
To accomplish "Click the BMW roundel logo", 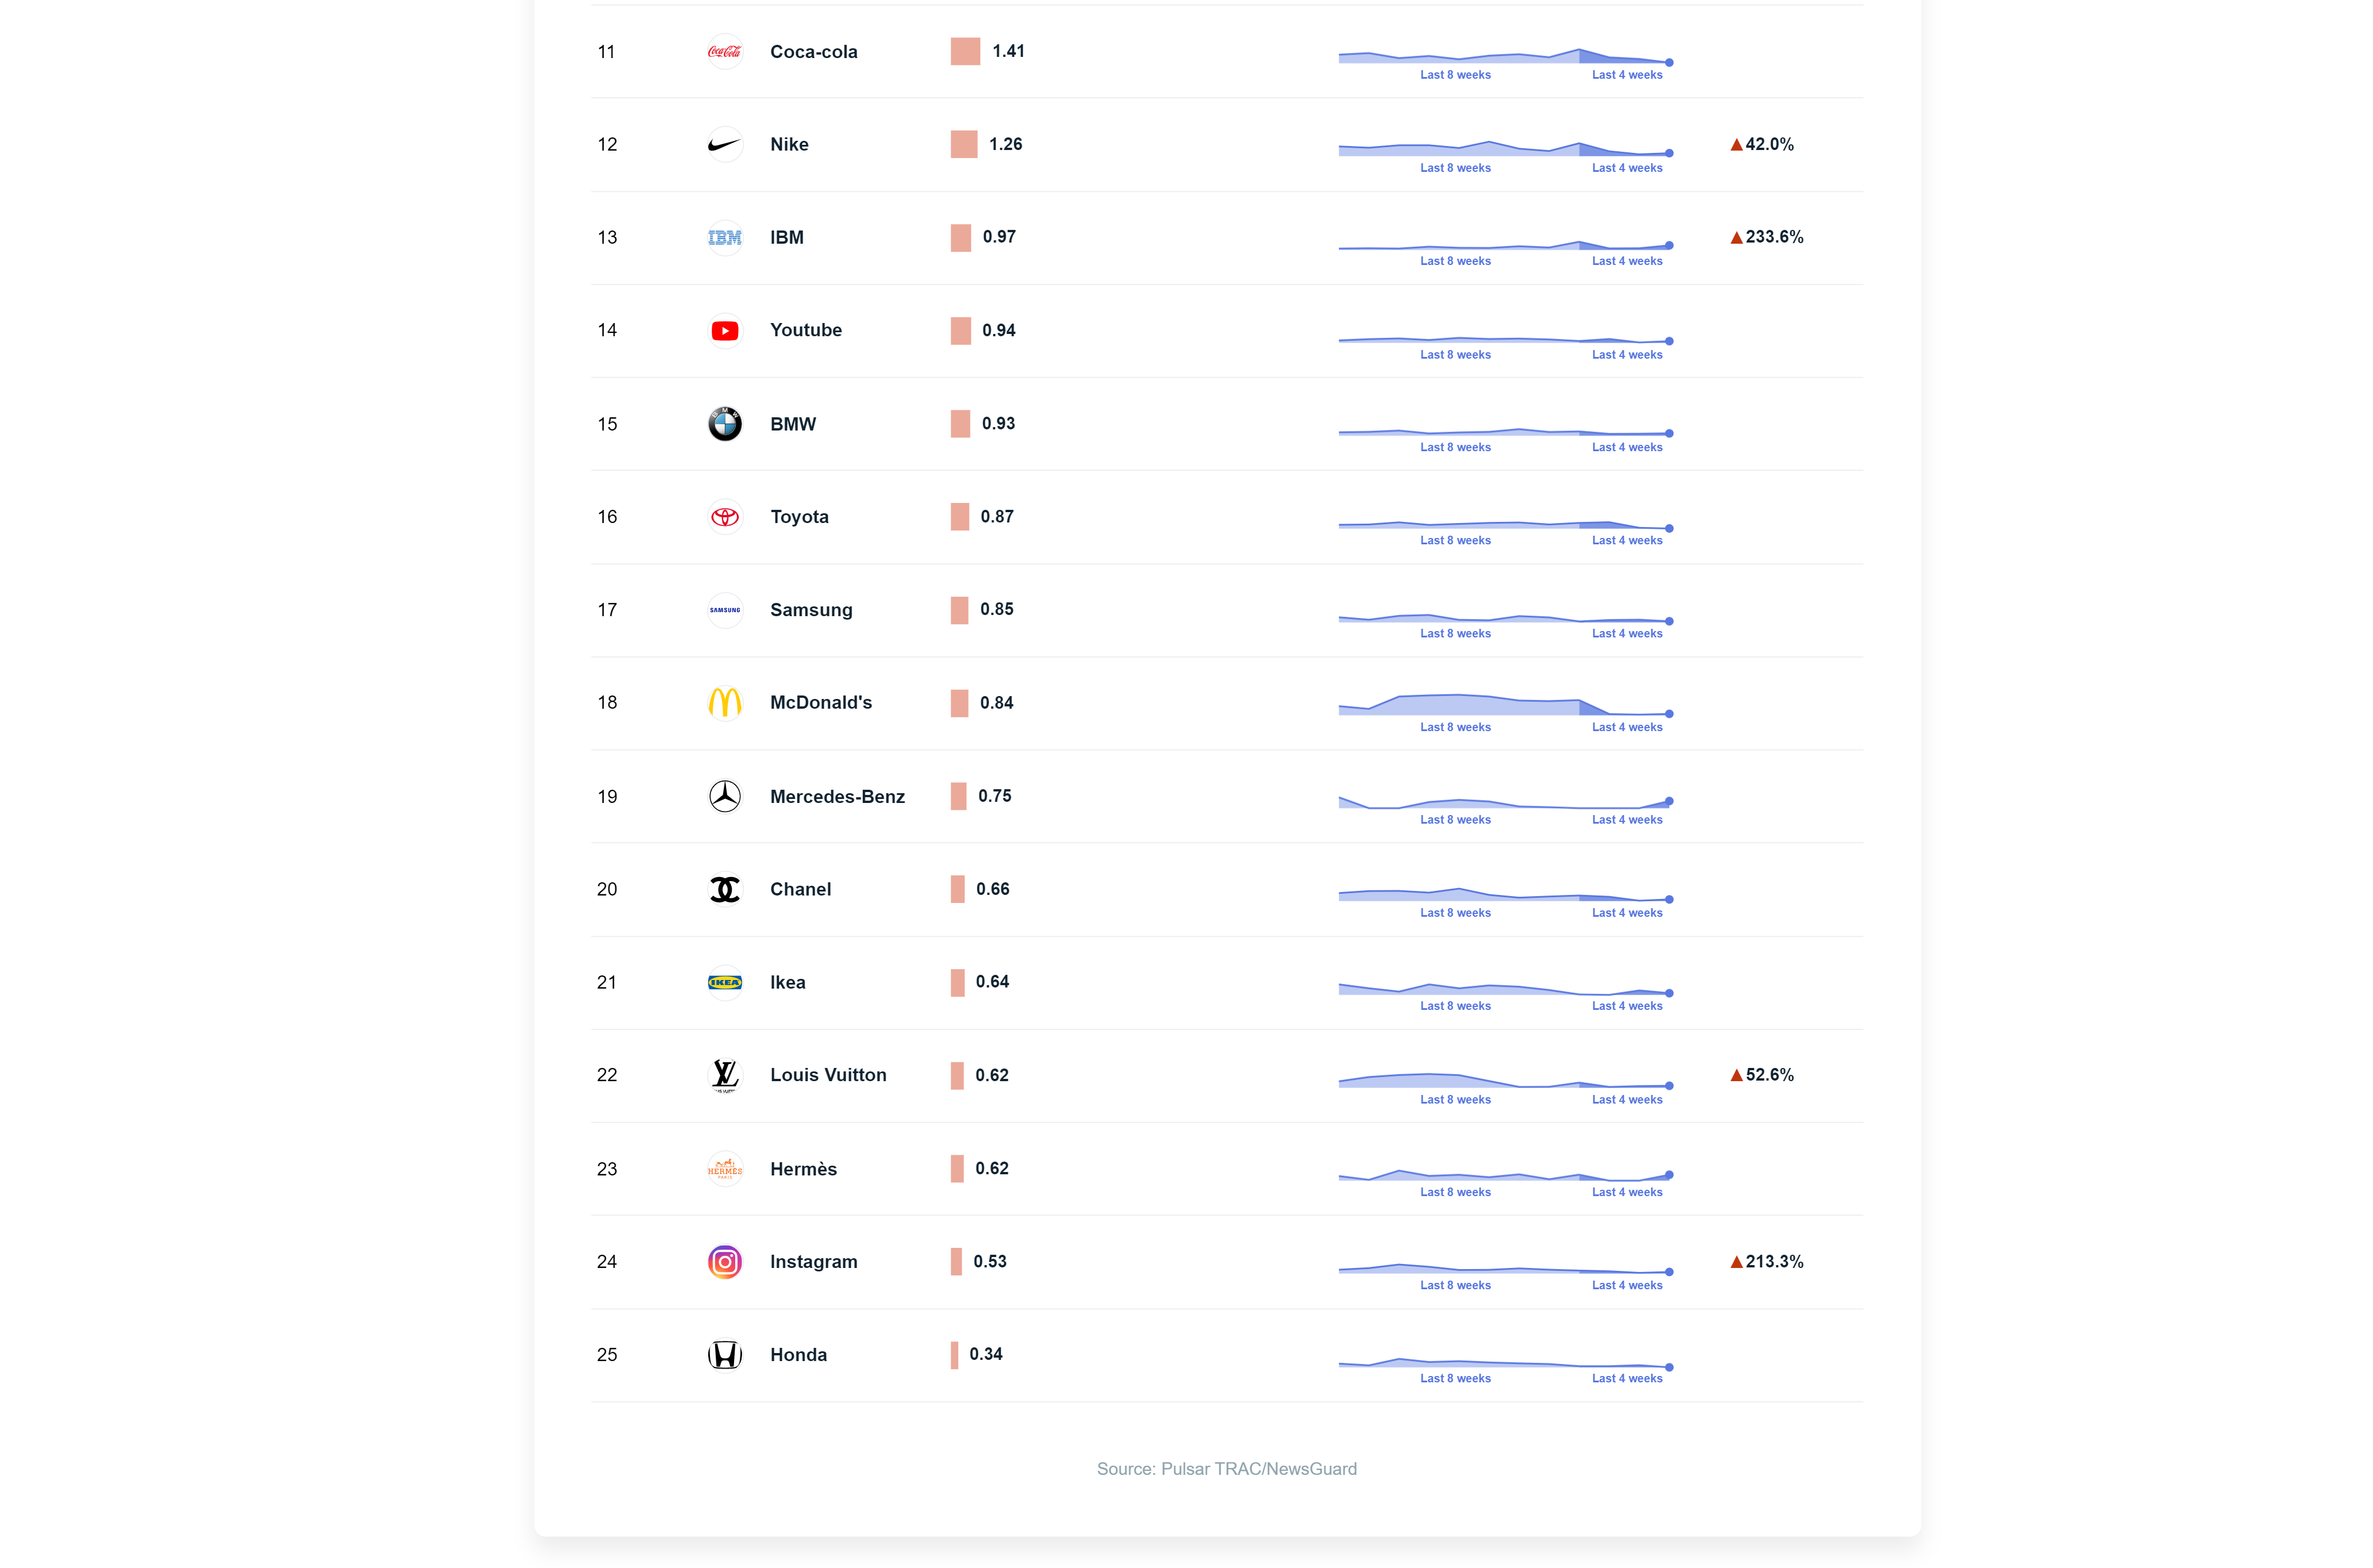I will click(724, 424).
